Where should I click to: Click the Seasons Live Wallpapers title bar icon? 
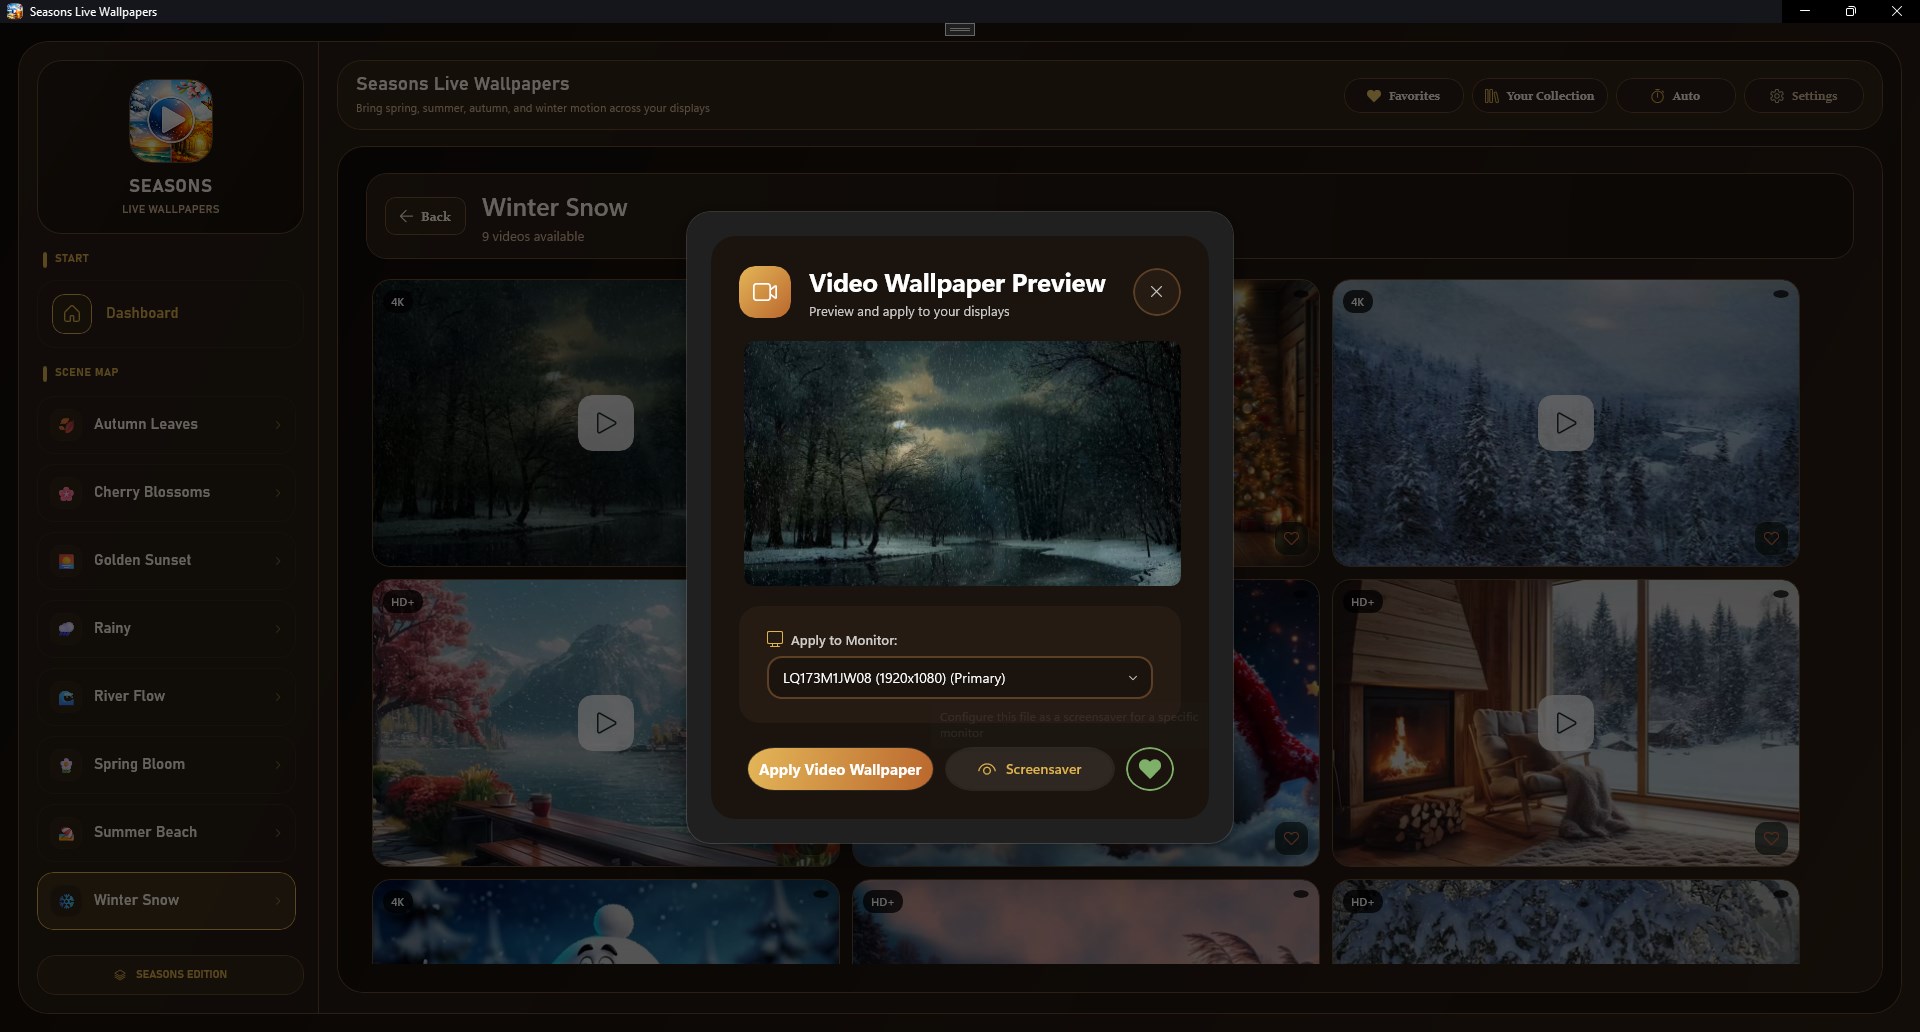tap(15, 12)
